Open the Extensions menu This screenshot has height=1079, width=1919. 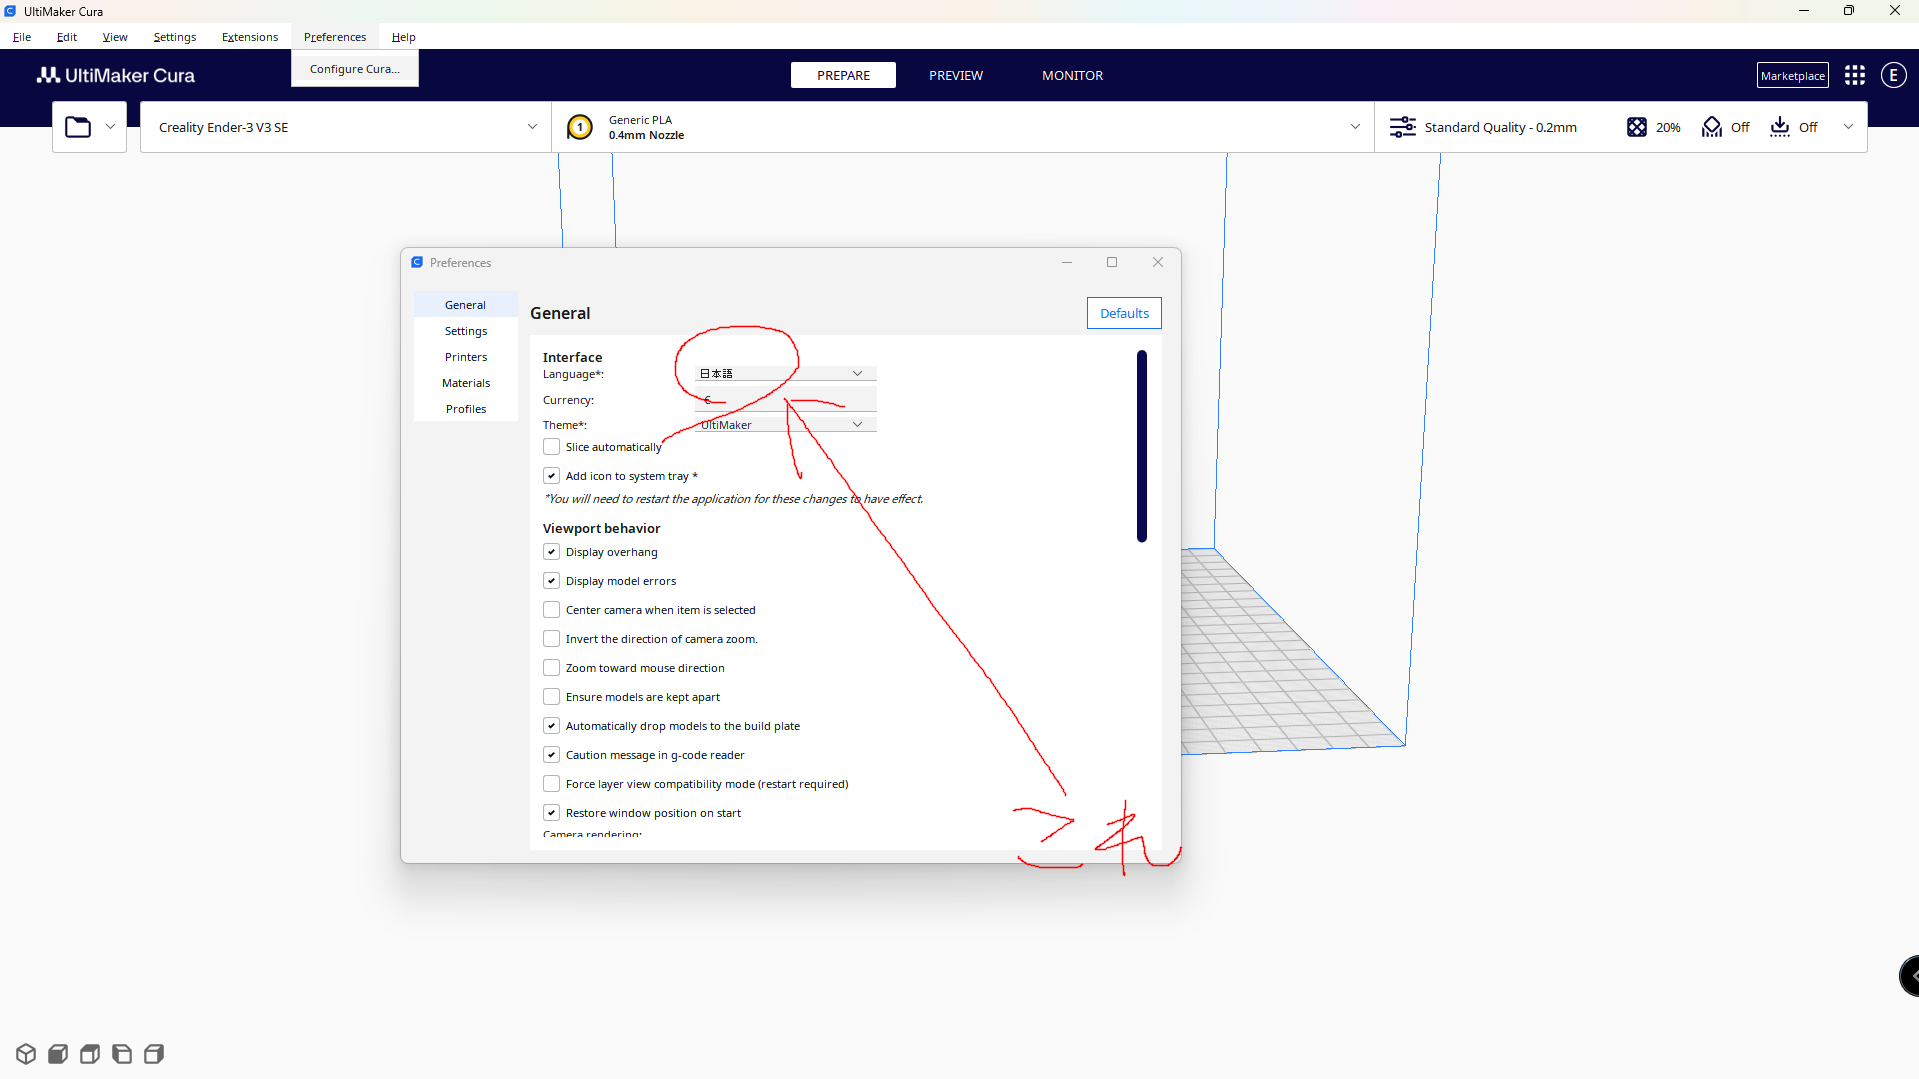250,37
